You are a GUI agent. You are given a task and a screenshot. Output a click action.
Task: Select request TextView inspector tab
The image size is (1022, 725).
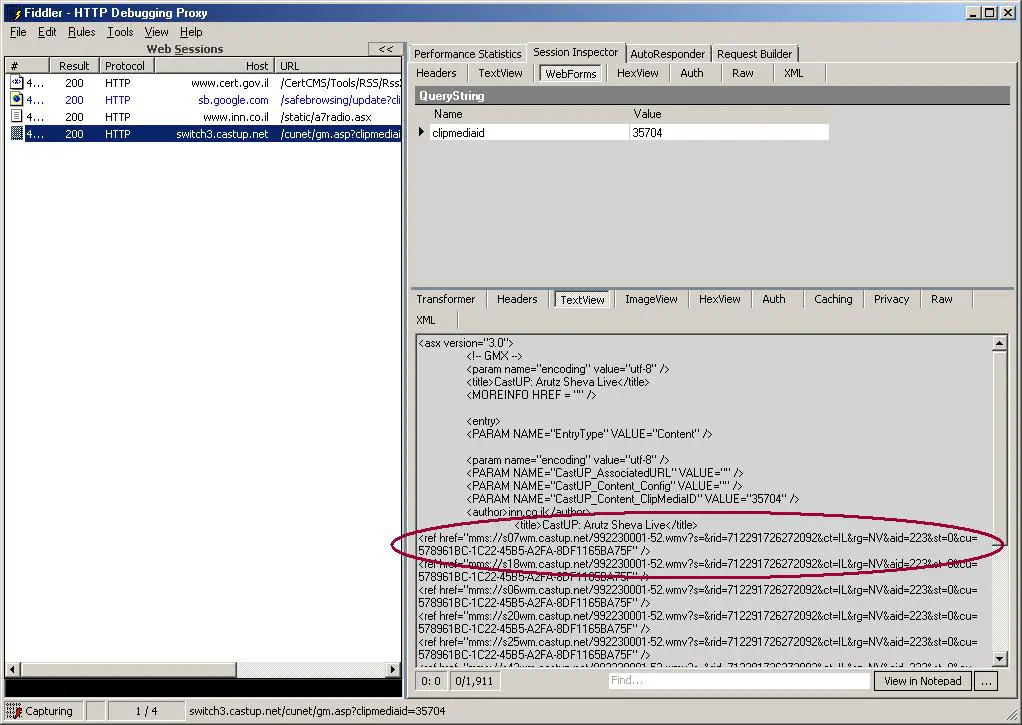[500, 73]
